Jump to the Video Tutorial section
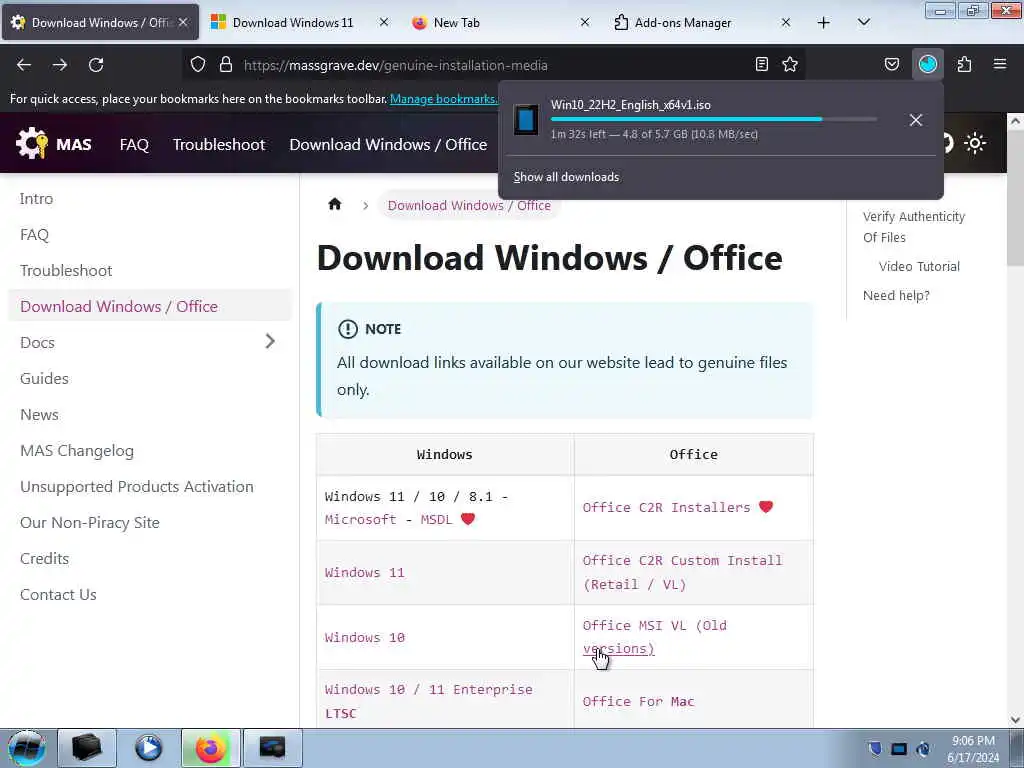This screenshot has width=1024, height=768. click(919, 266)
